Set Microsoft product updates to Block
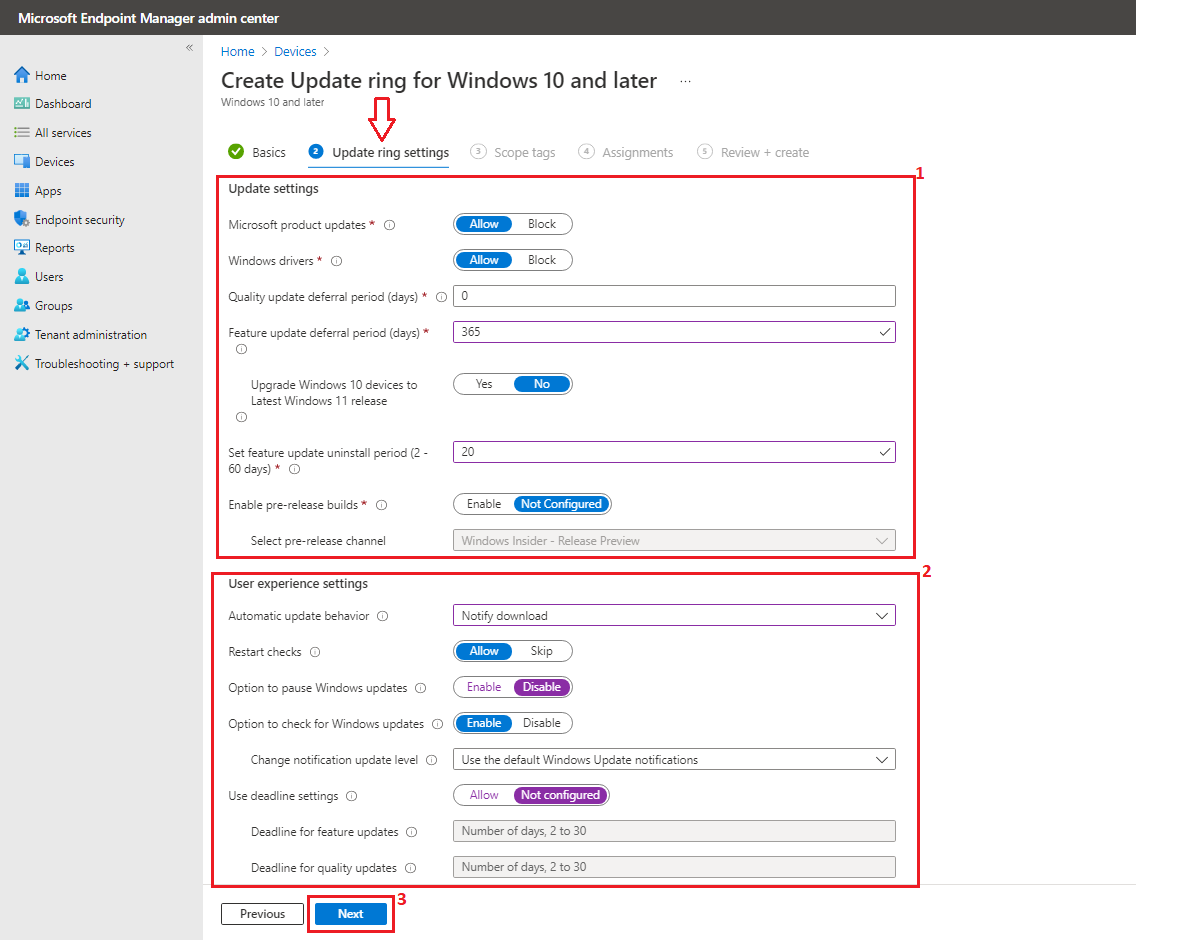The image size is (1189, 941). click(x=541, y=224)
